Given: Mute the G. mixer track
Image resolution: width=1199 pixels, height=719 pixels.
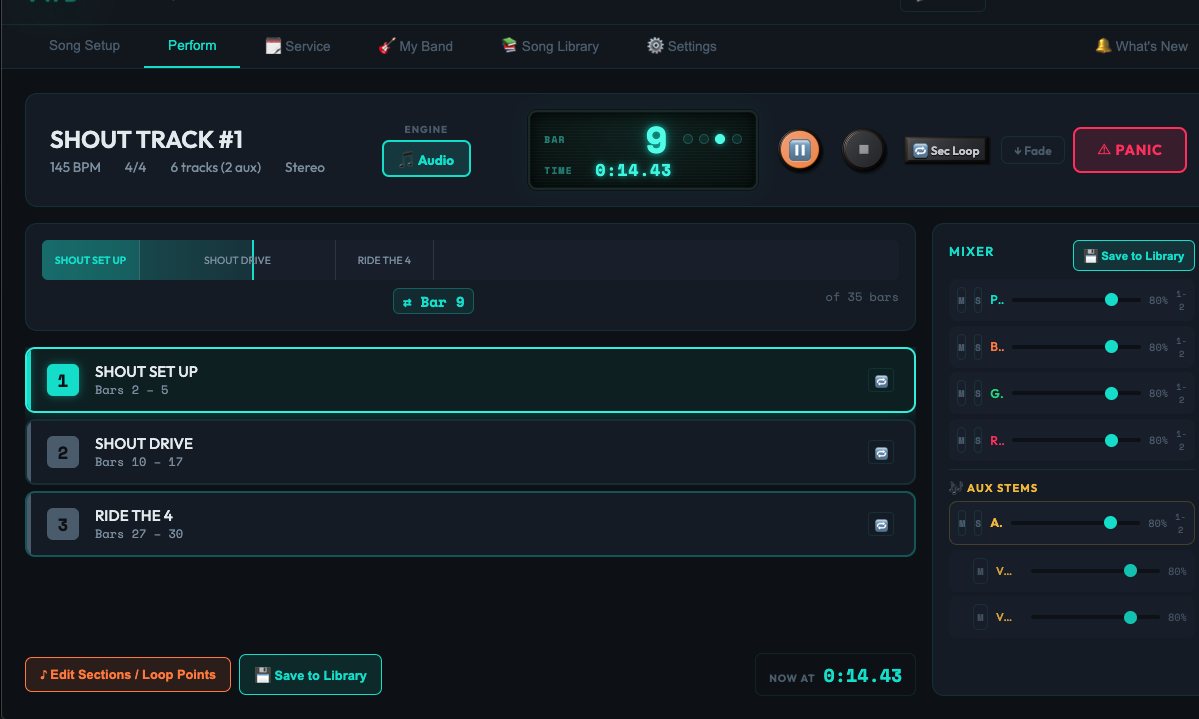Looking at the screenshot, I should 961,394.
